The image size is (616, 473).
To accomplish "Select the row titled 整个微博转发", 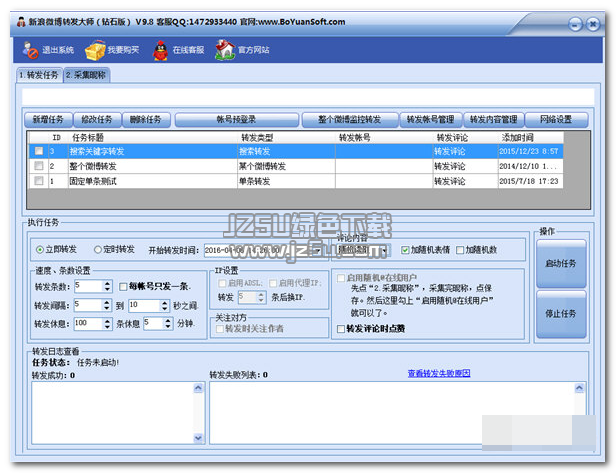I will click(x=296, y=166).
